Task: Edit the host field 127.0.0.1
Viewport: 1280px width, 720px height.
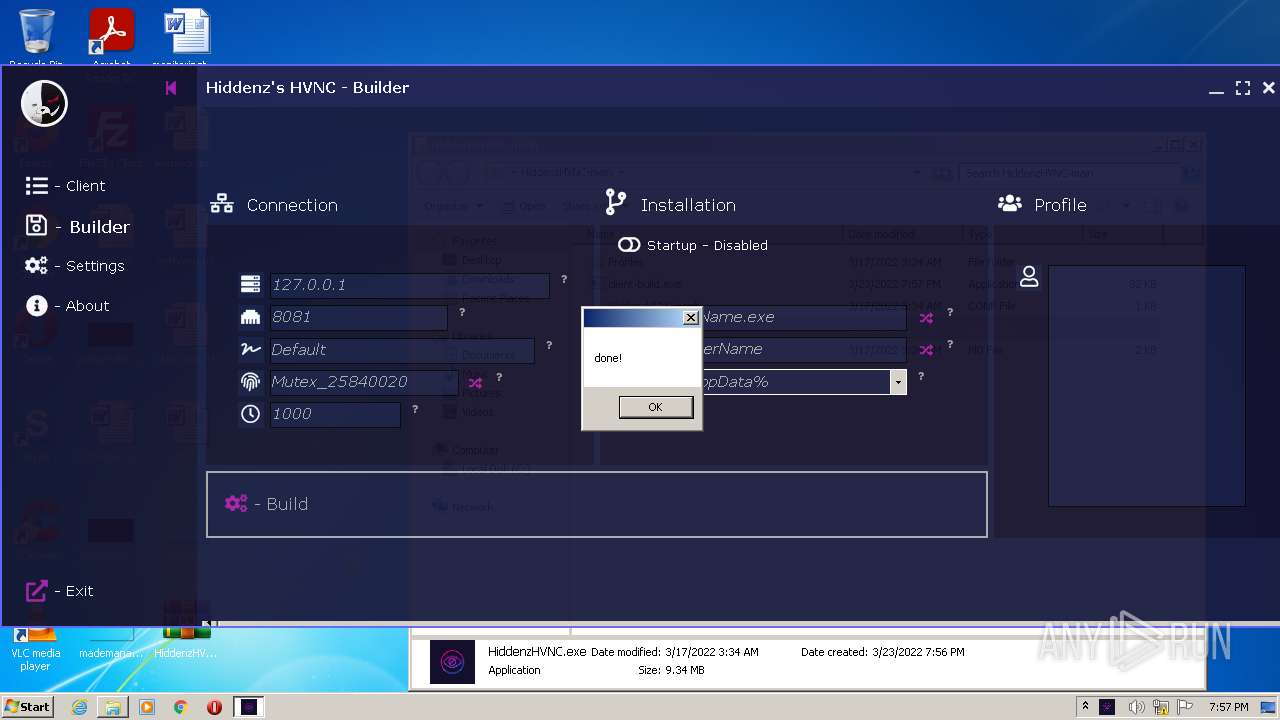Action: pyautogui.click(x=409, y=285)
